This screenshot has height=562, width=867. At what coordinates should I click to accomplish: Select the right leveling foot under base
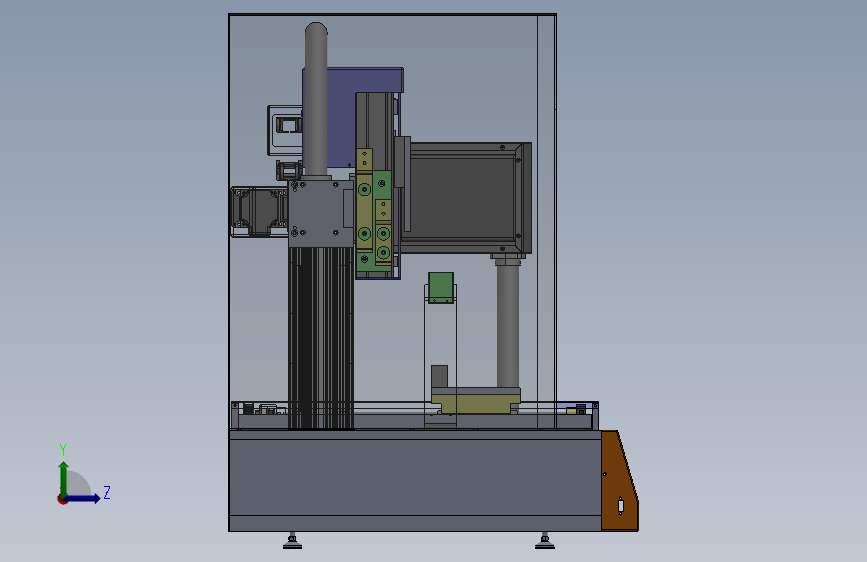click(x=545, y=542)
